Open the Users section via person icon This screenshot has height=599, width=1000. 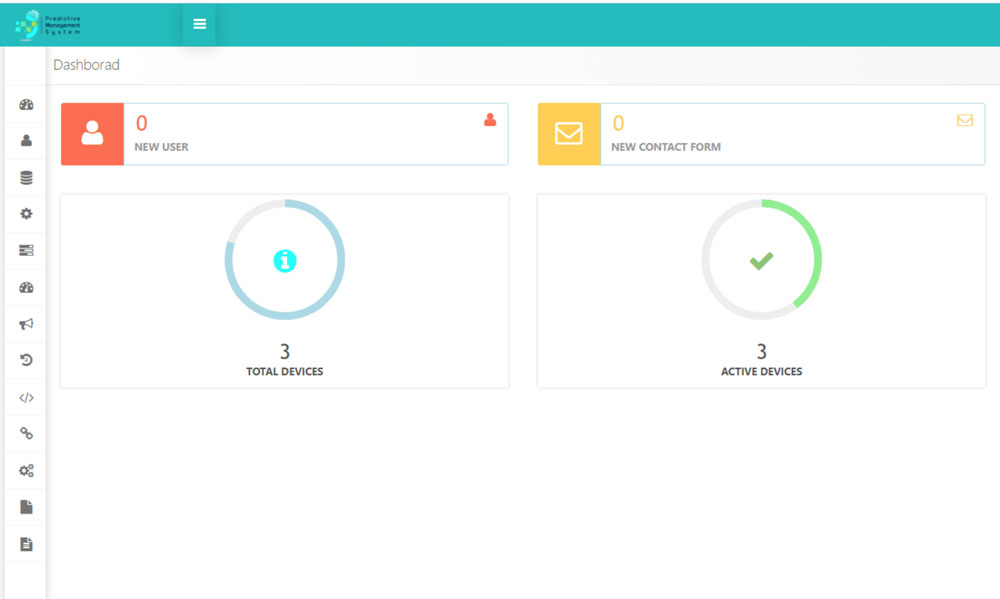click(25, 140)
